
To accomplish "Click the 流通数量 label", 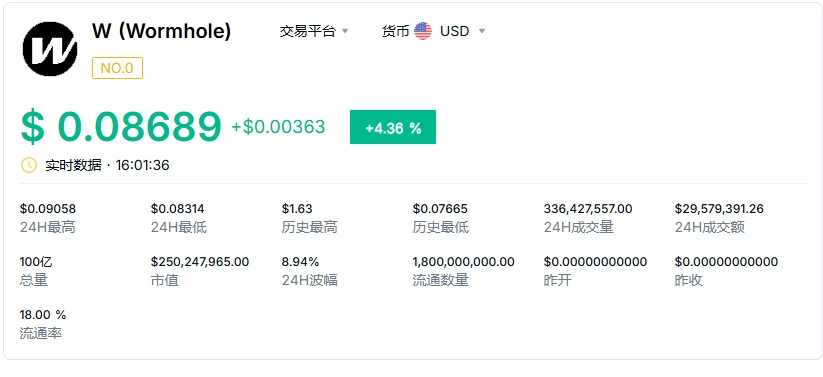I will point(440,280).
